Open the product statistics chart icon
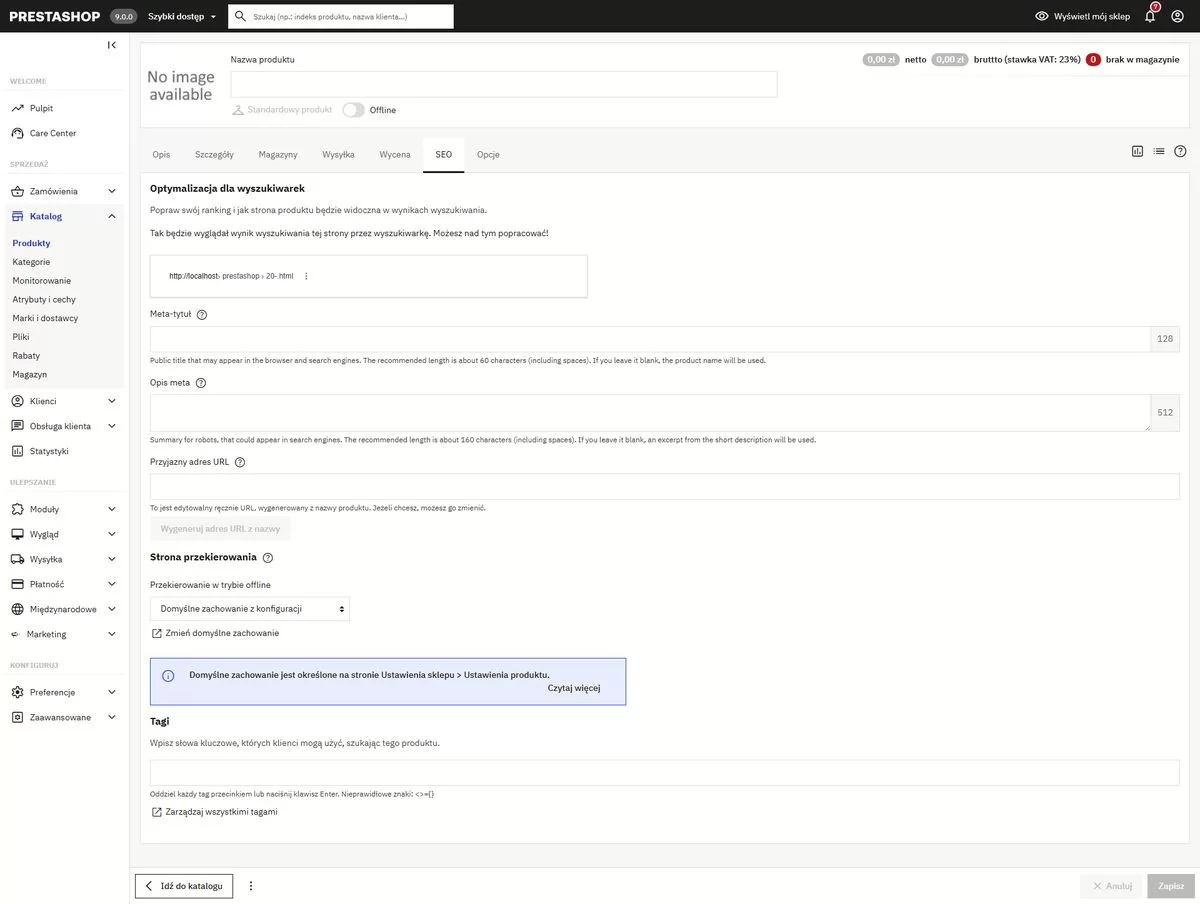Viewport: 1200px width, 904px height. (1137, 152)
